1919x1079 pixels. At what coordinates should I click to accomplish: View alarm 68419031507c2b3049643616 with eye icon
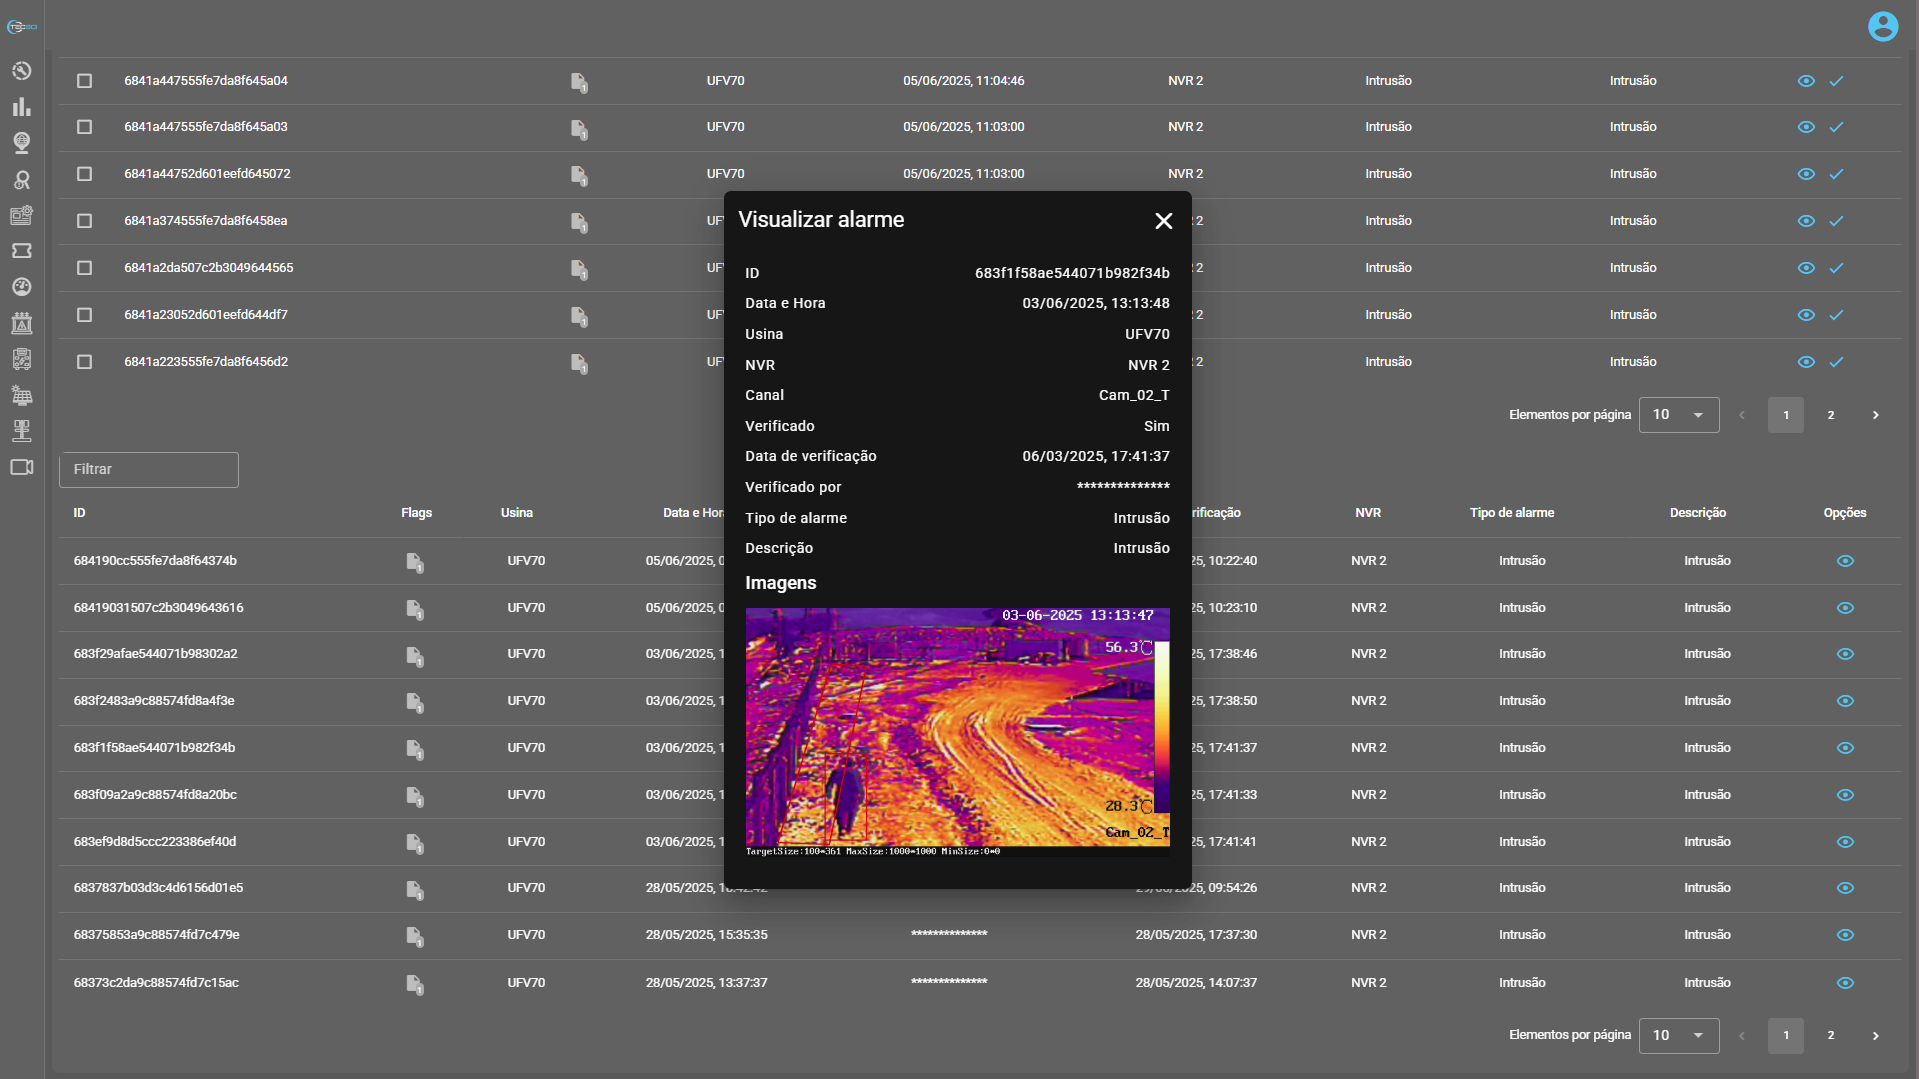(x=1845, y=608)
